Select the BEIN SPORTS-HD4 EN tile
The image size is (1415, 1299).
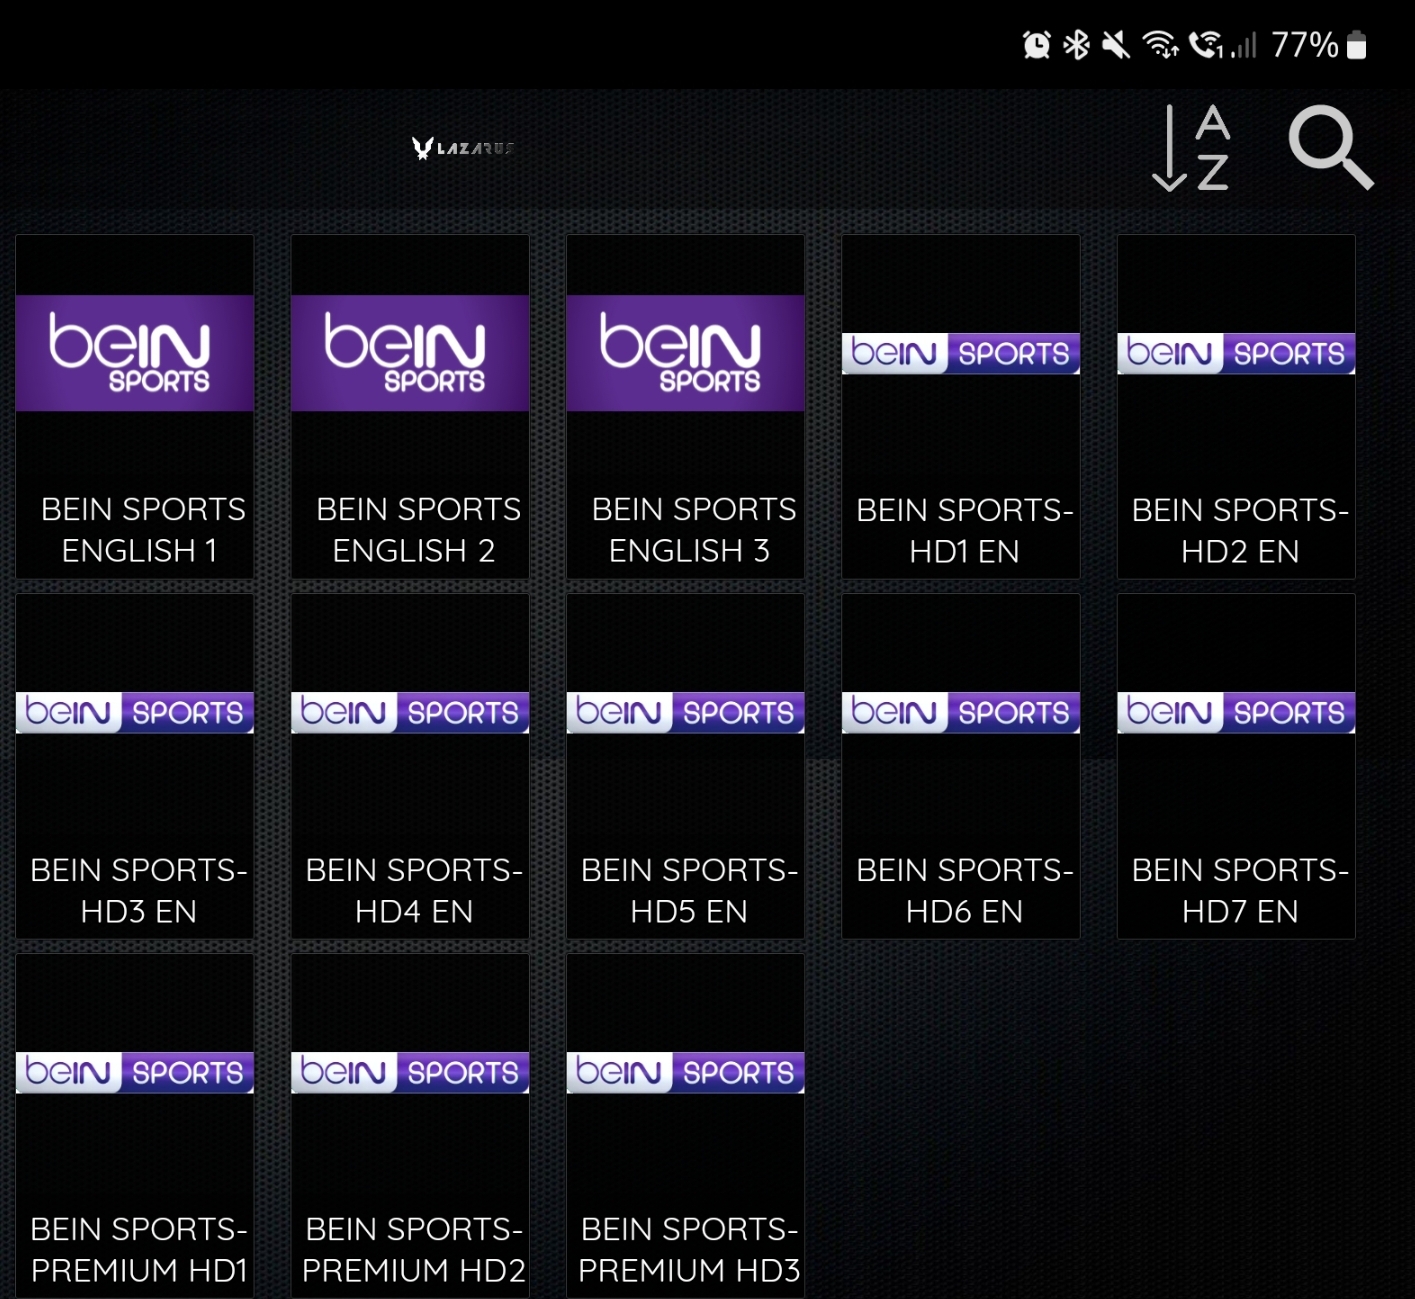pos(410,767)
